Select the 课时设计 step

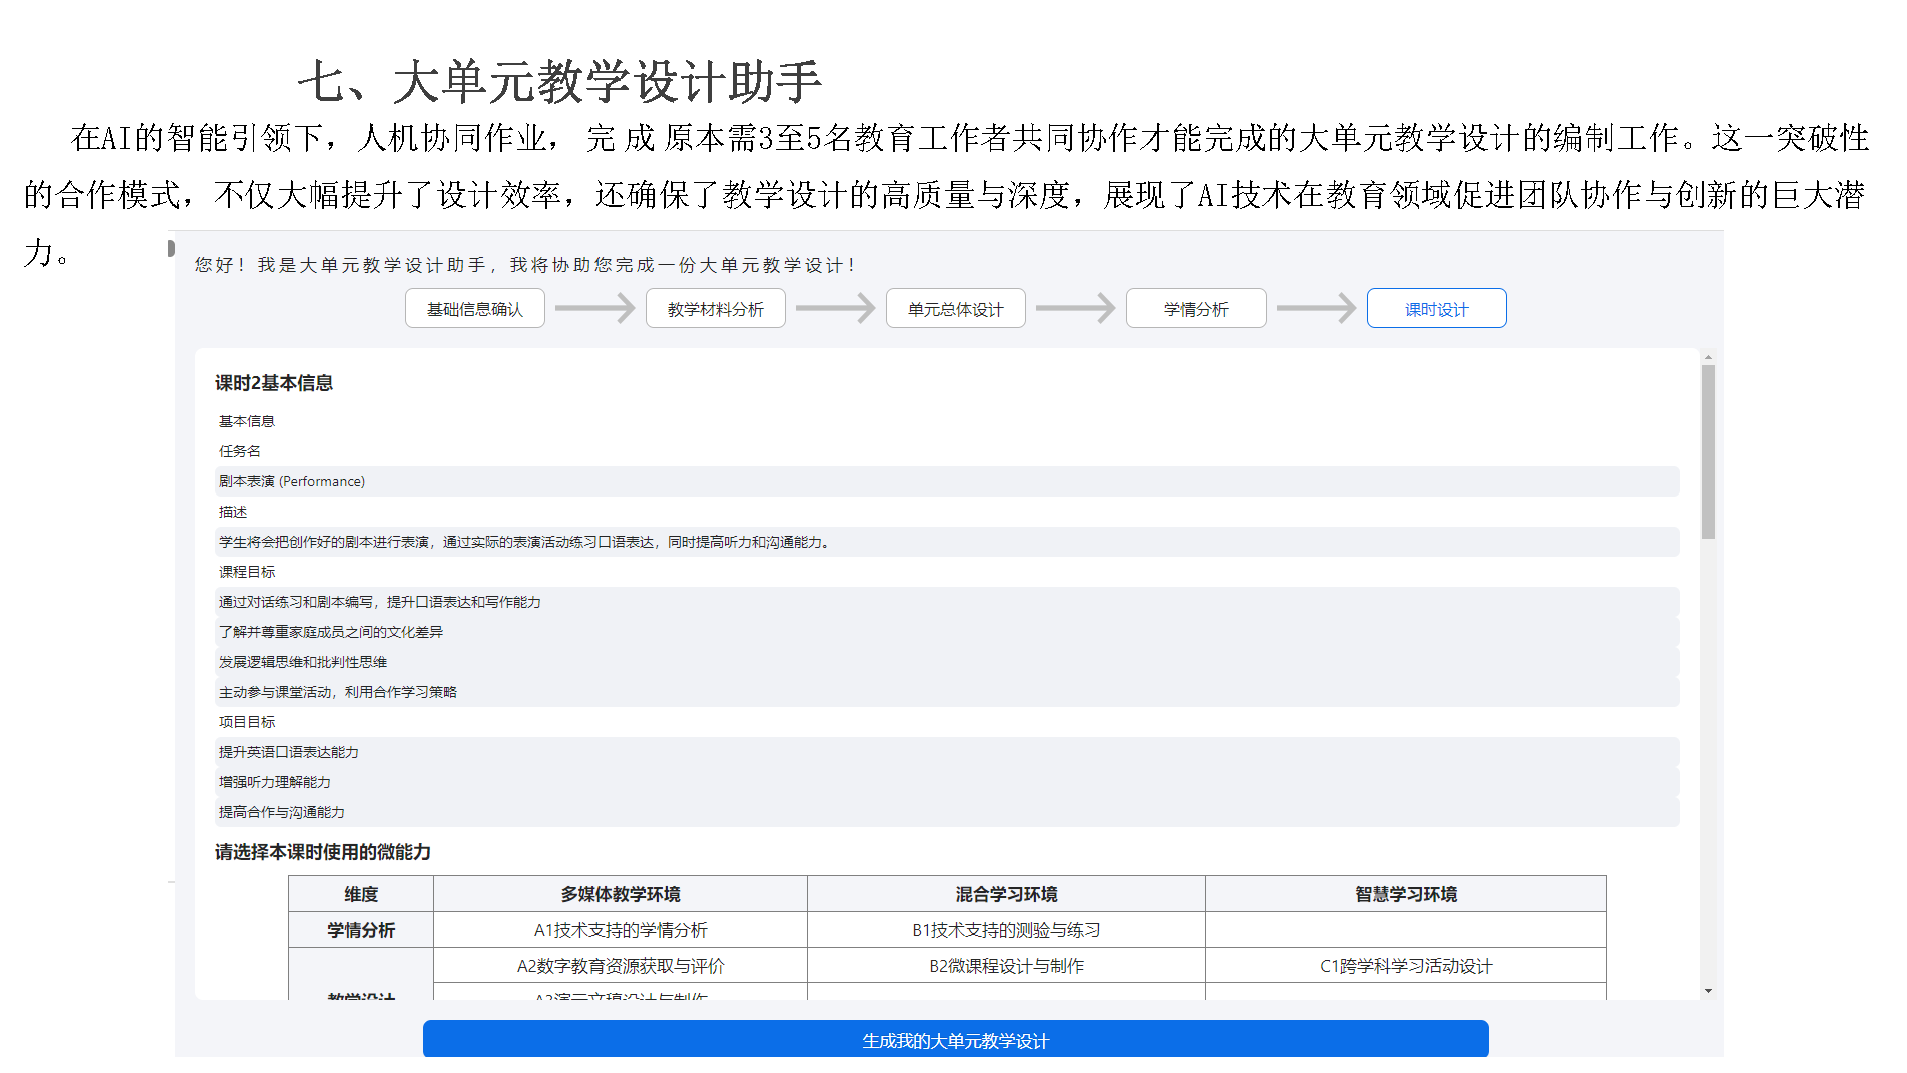click(x=1436, y=309)
